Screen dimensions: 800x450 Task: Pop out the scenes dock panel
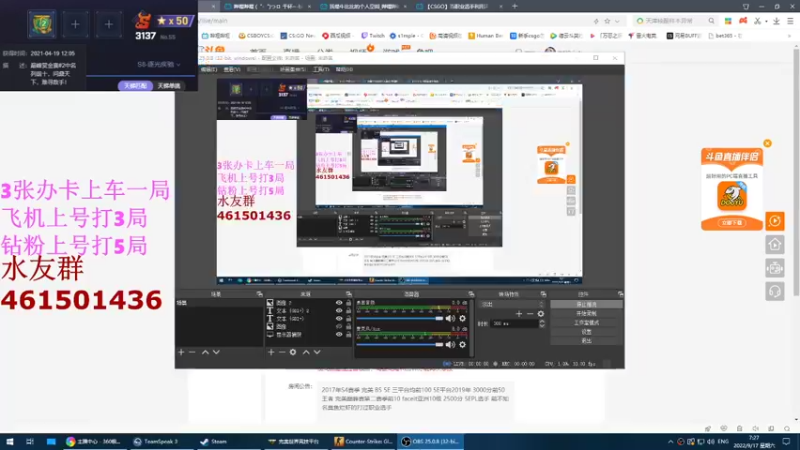click(260, 294)
